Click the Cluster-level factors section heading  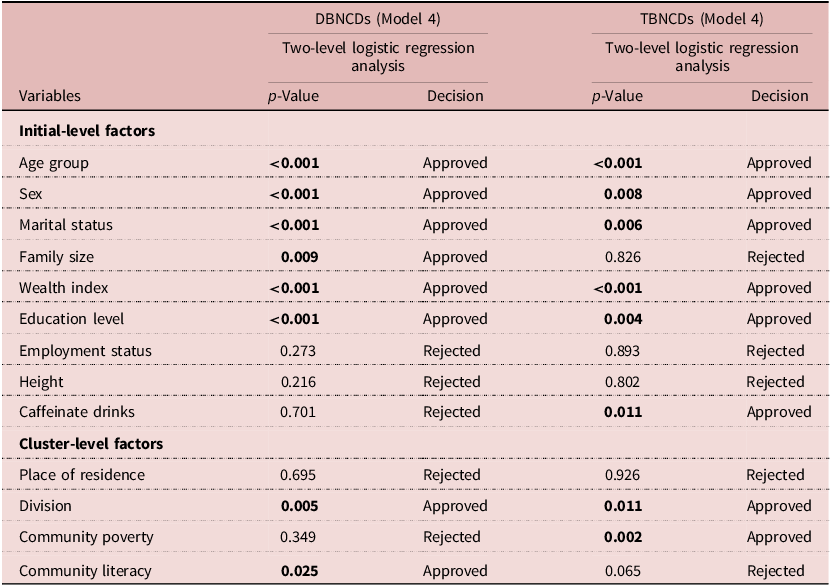point(91,443)
